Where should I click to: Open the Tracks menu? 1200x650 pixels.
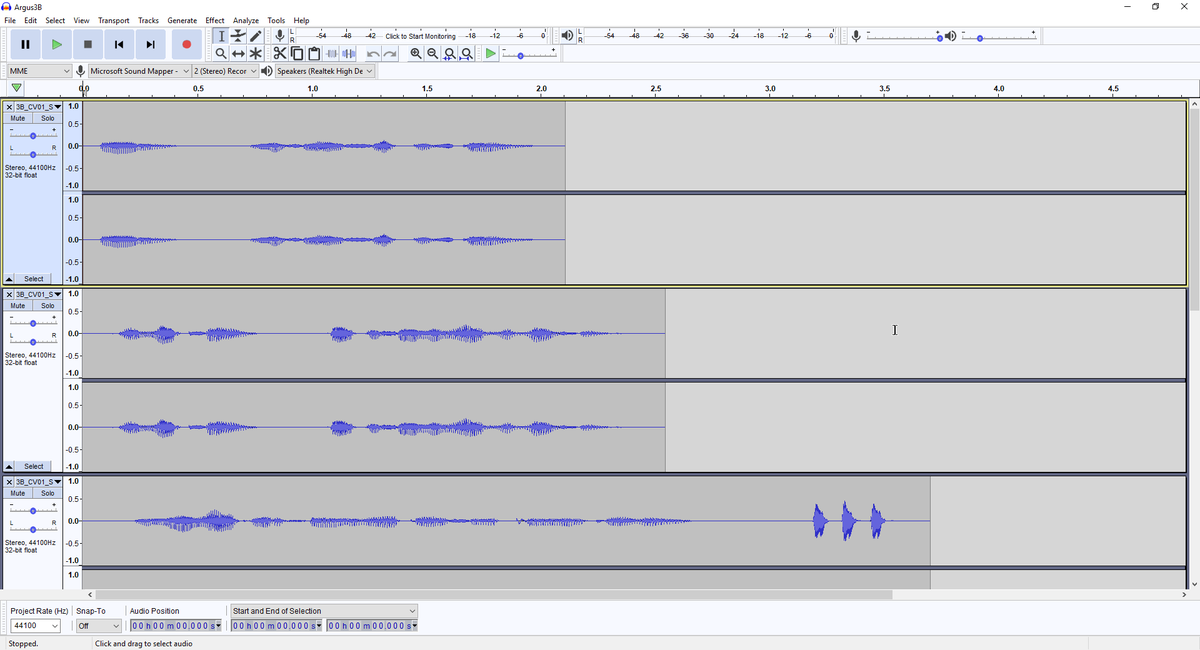tap(148, 20)
